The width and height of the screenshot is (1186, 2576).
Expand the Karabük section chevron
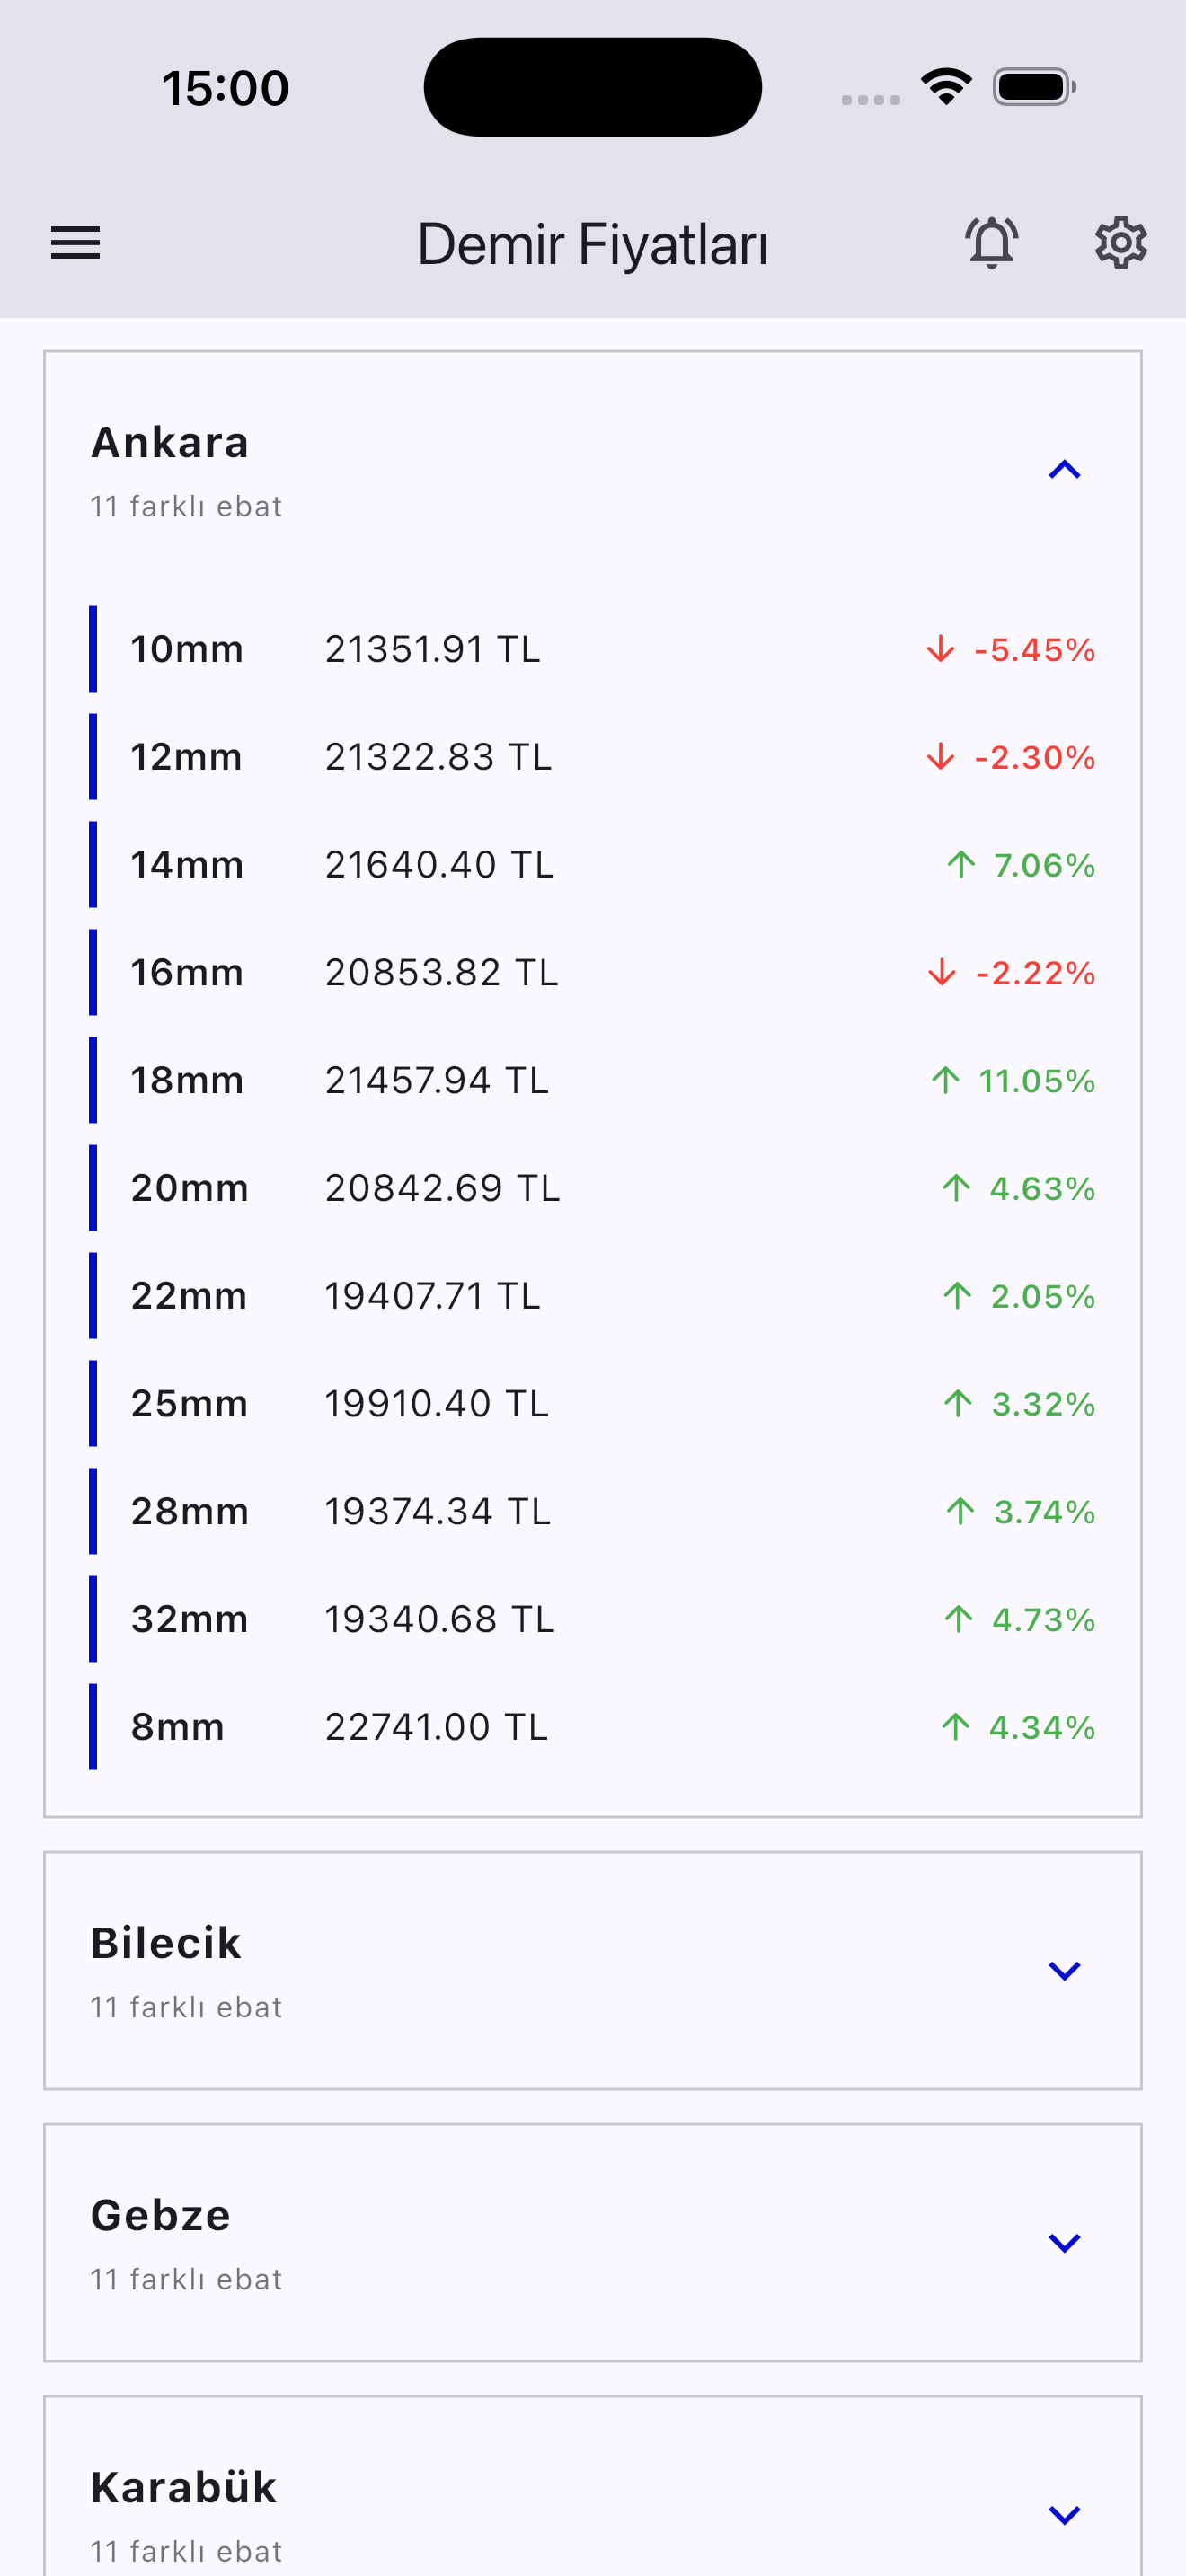coord(1064,2514)
